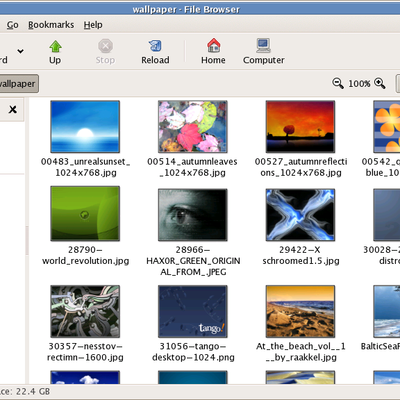Select the tango desktop thumbnail
Image resolution: width=400 pixels, height=400 pixels.
(x=193, y=311)
